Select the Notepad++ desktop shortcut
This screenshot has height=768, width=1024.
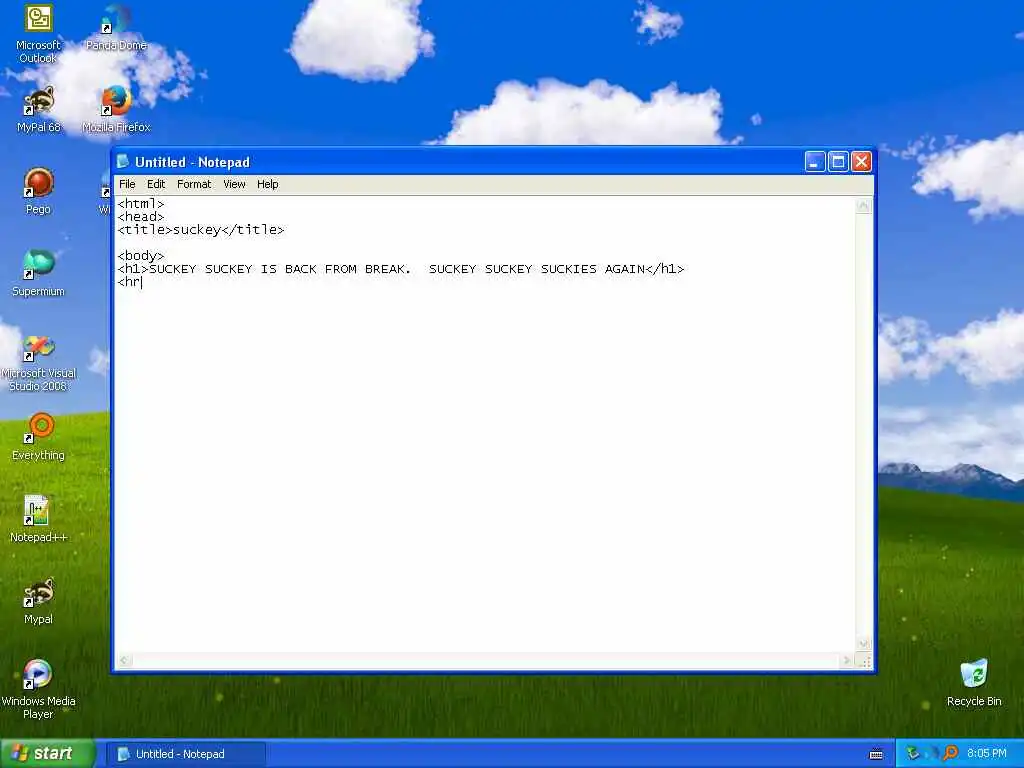pyautogui.click(x=39, y=519)
